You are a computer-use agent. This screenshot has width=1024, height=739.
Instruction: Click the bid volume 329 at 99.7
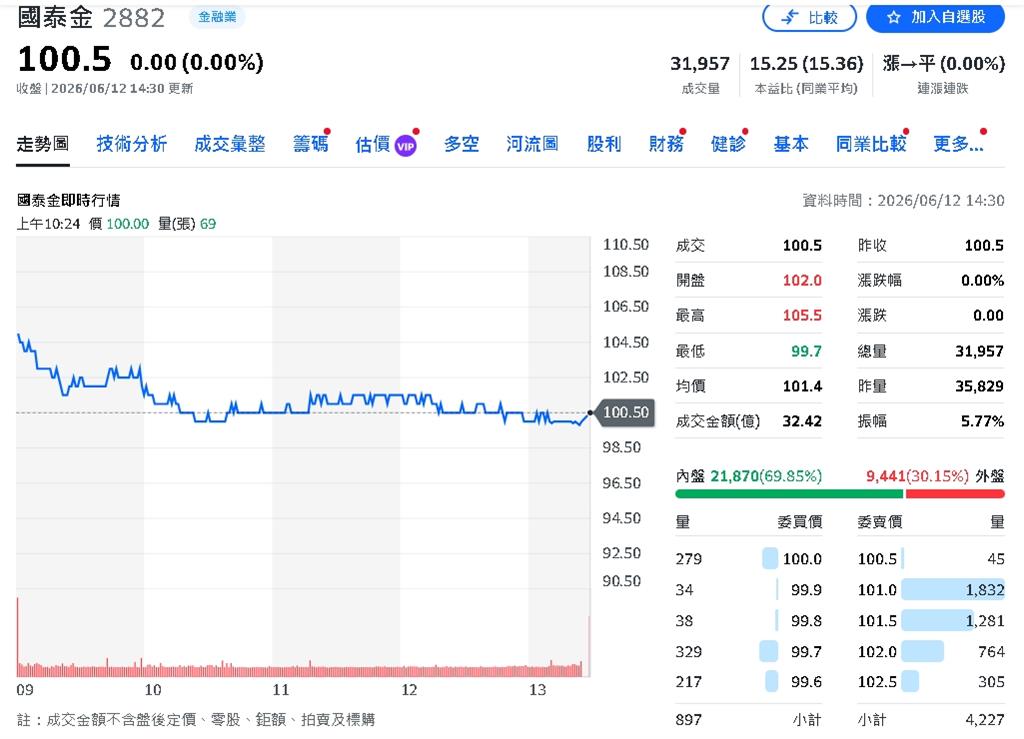(x=688, y=651)
